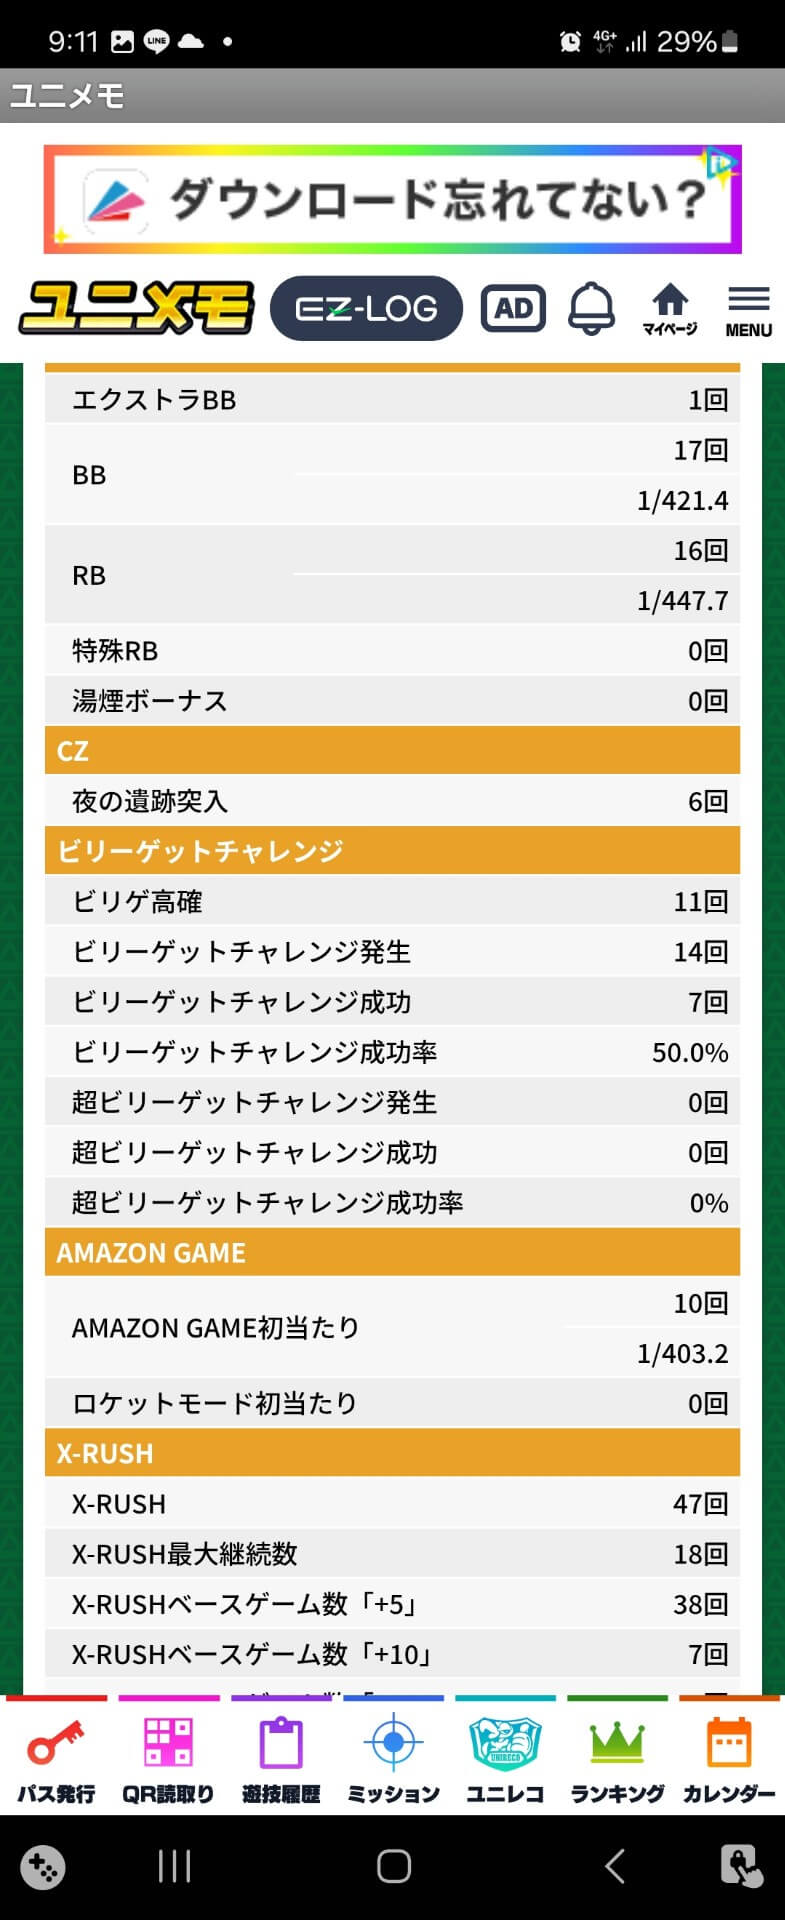Tap the download reminder ad banner
Viewport: 785px width, 1920px height.
[x=392, y=199]
